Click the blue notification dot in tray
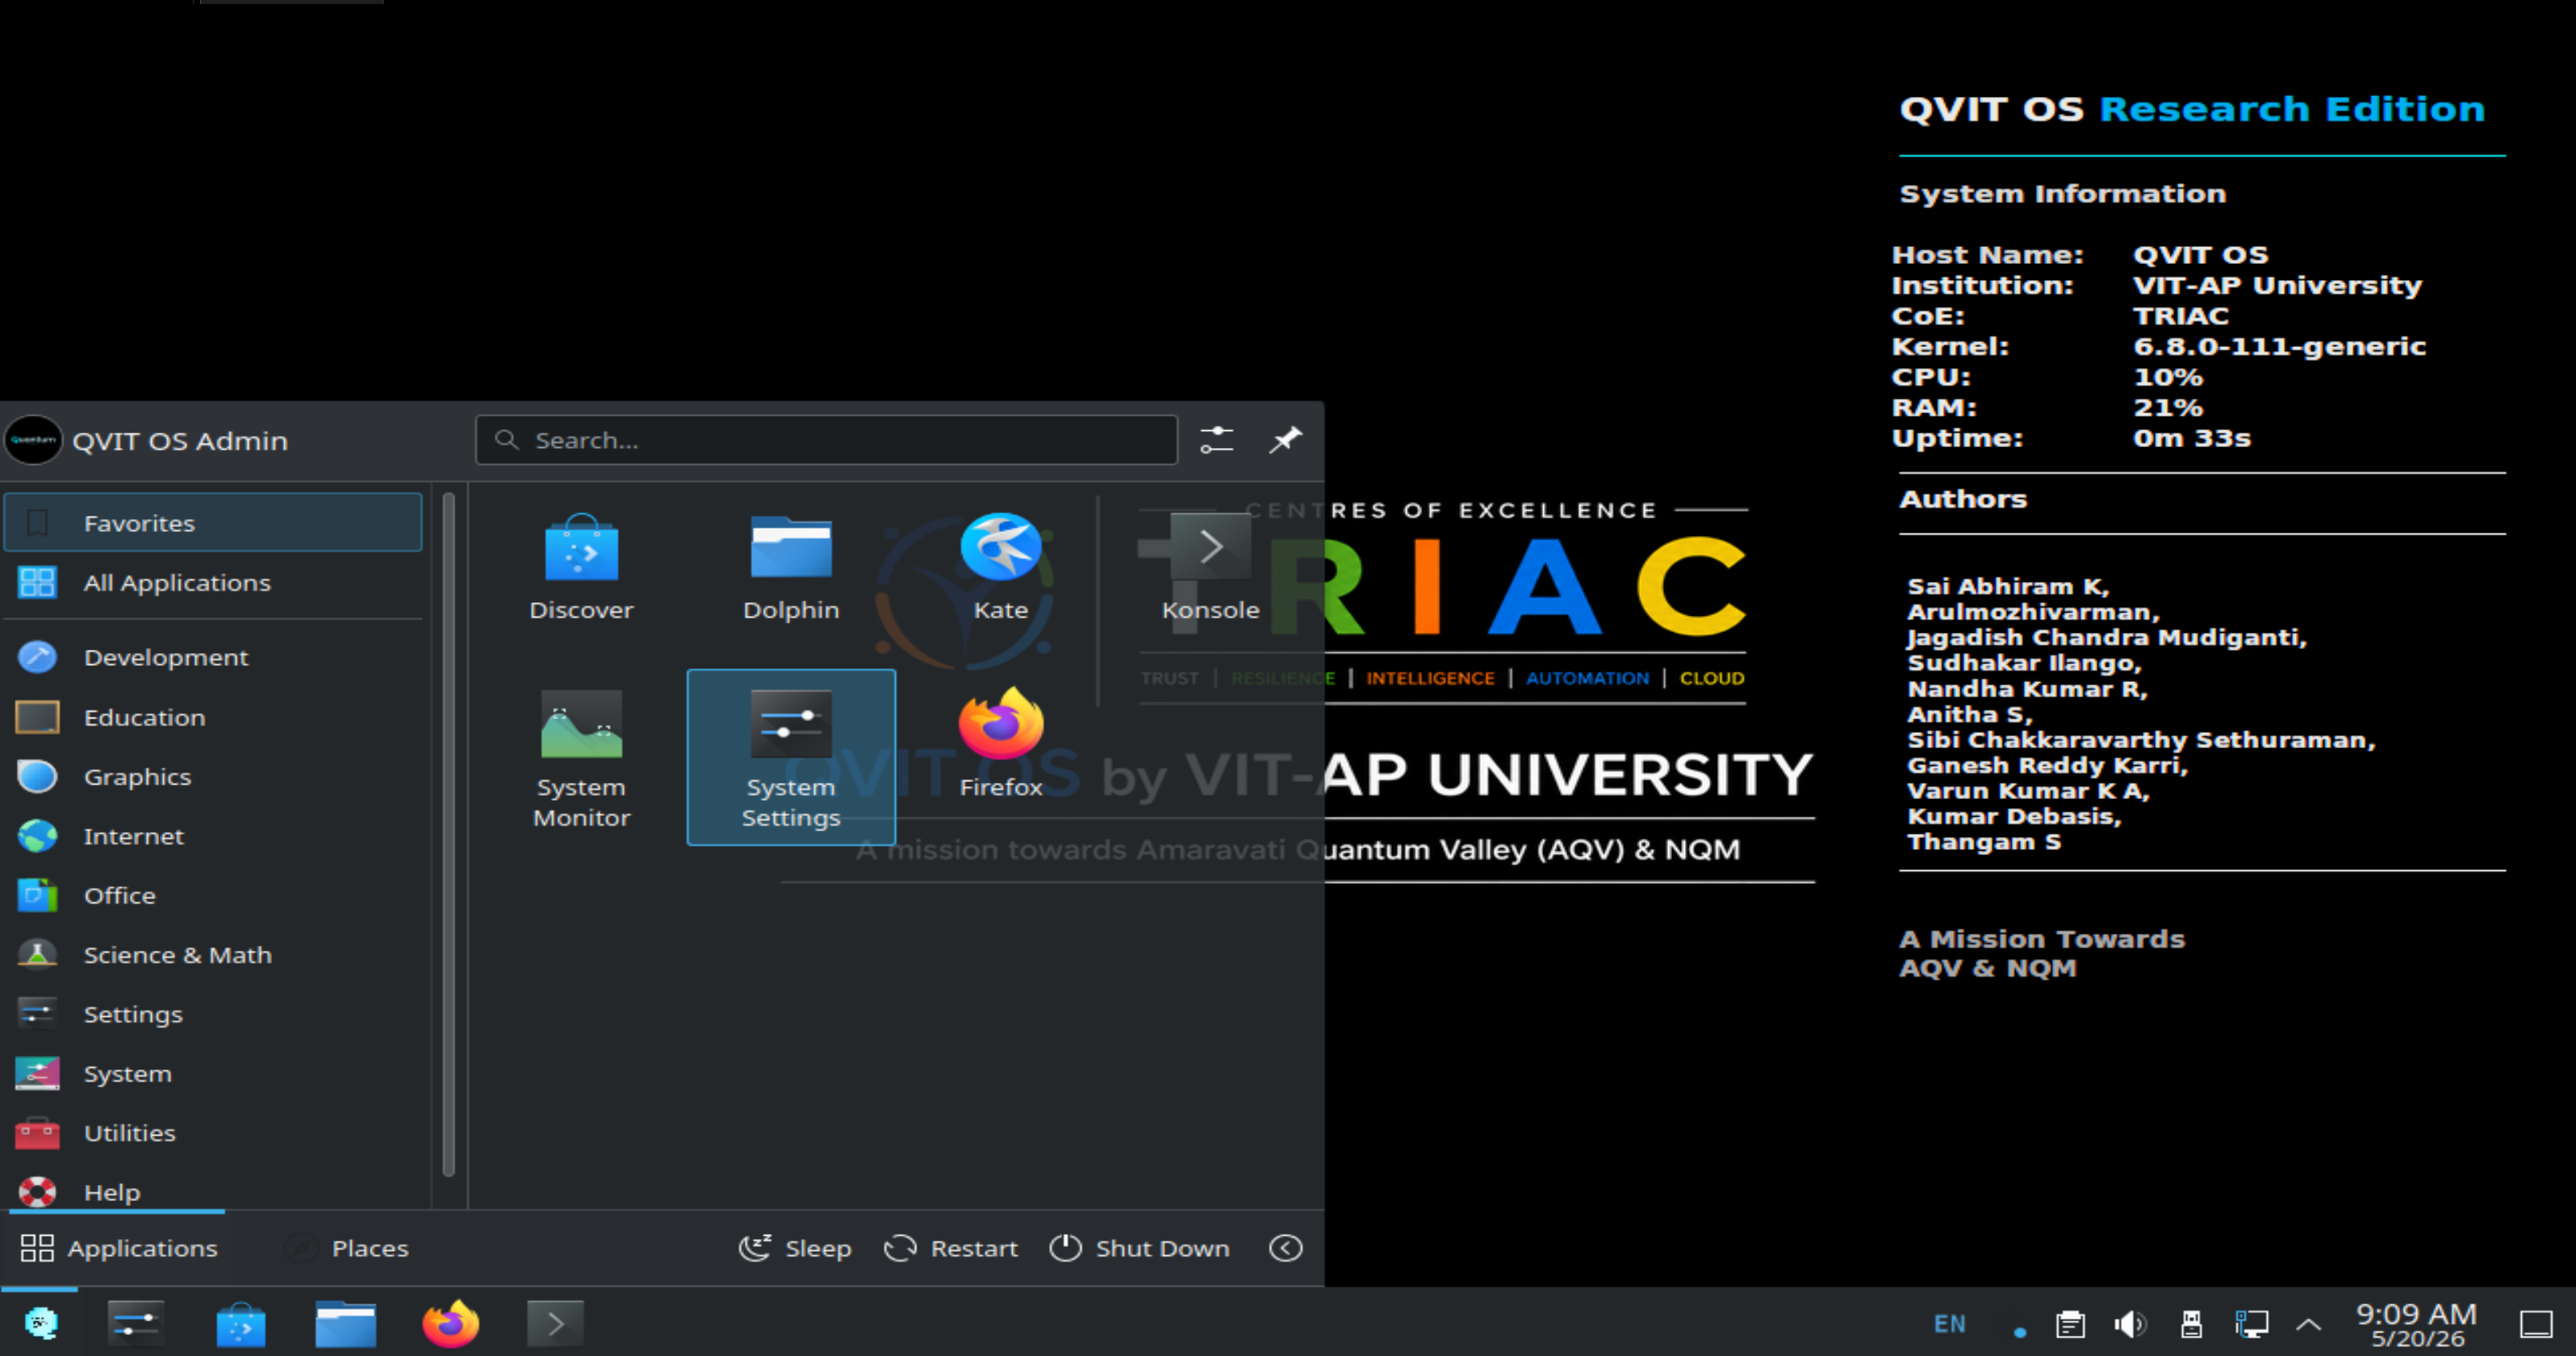The height and width of the screenshot is (1356, 2576). click(2020, 1331)
